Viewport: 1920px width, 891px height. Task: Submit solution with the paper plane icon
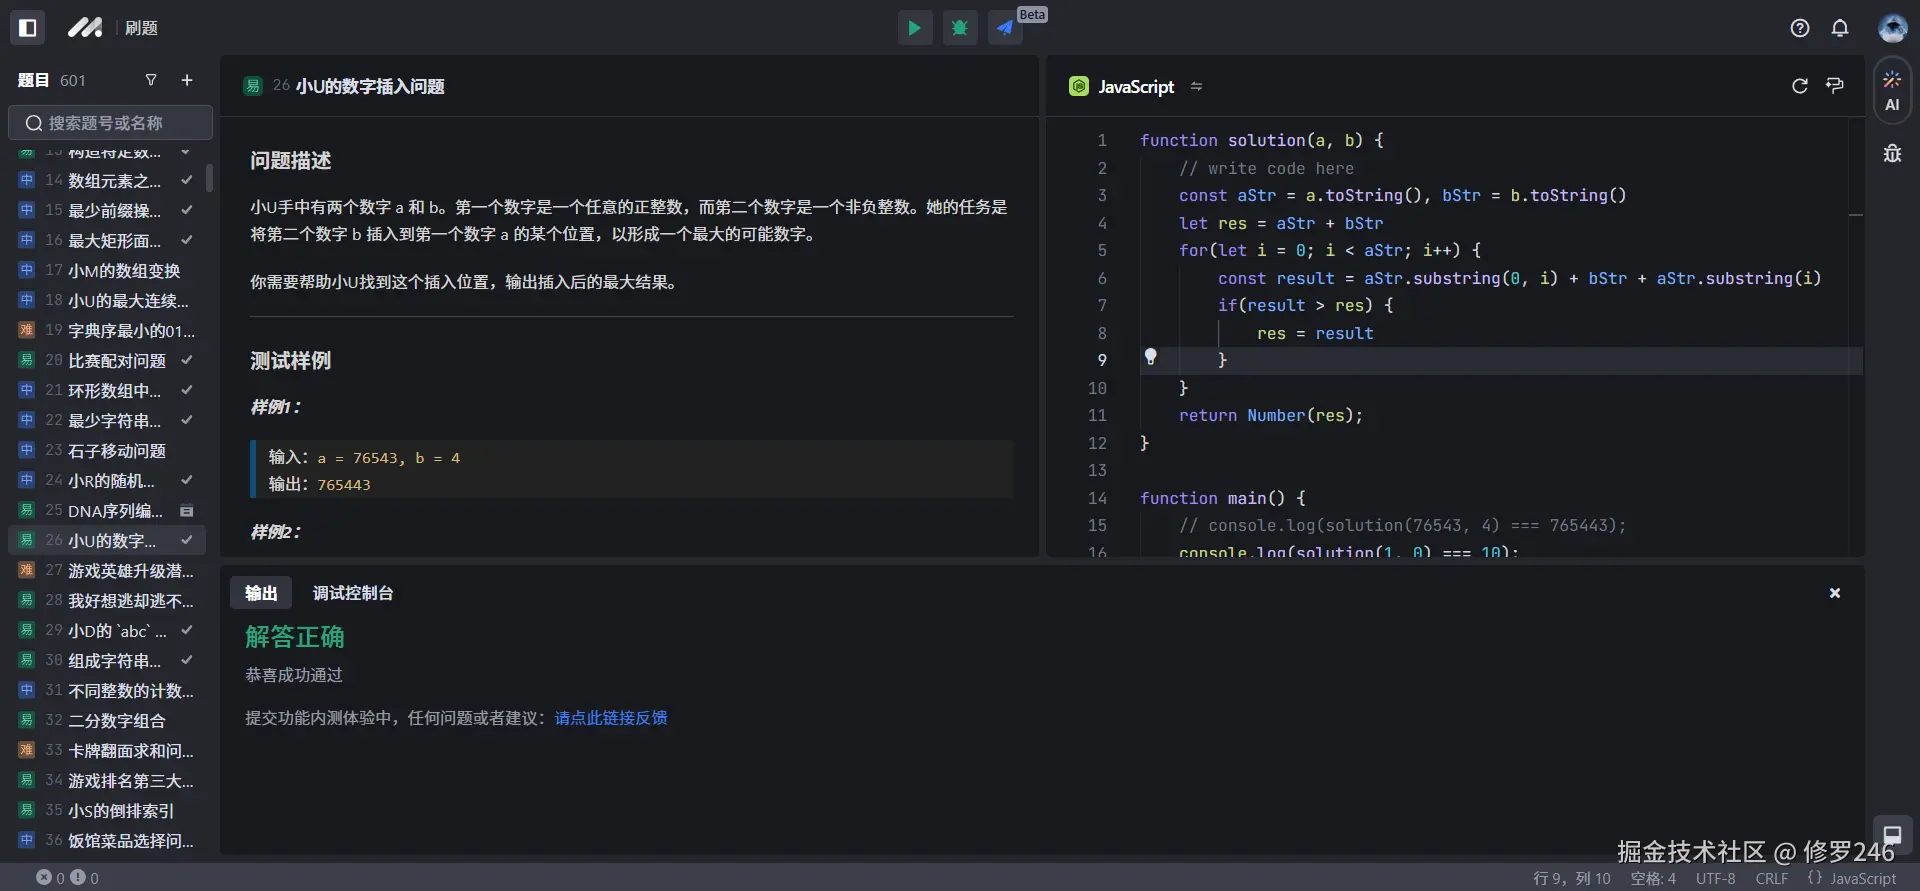tap(1005, 28)
